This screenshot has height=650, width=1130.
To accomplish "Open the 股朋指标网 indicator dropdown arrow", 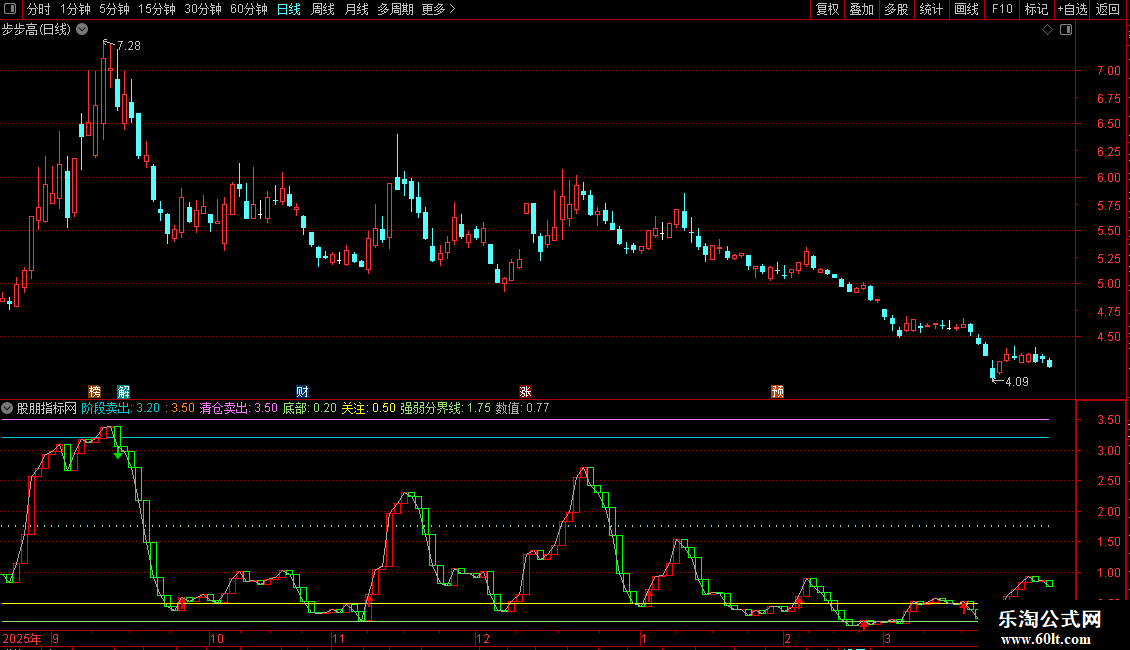I will [x=8, y=408].
